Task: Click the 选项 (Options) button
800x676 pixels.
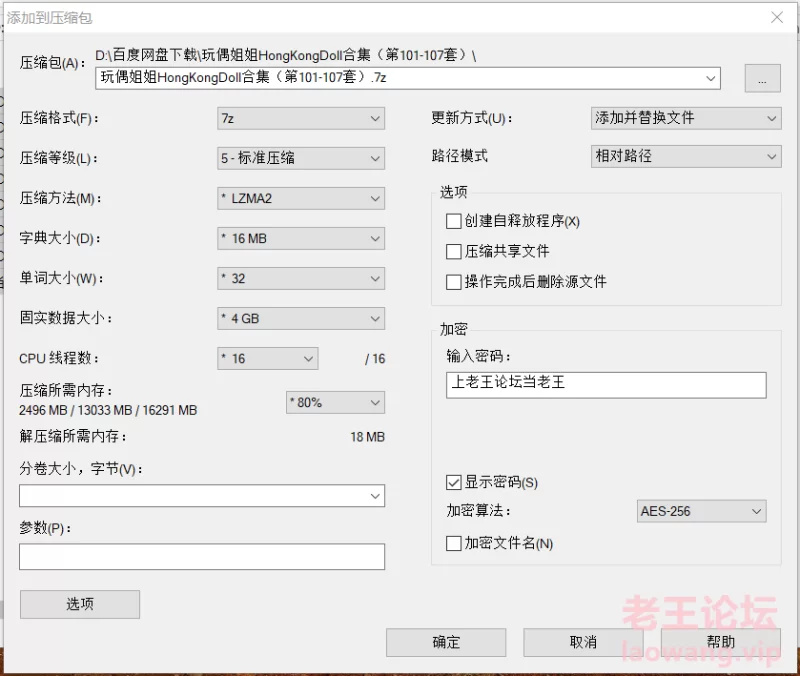Action: (x=79, y=604)
